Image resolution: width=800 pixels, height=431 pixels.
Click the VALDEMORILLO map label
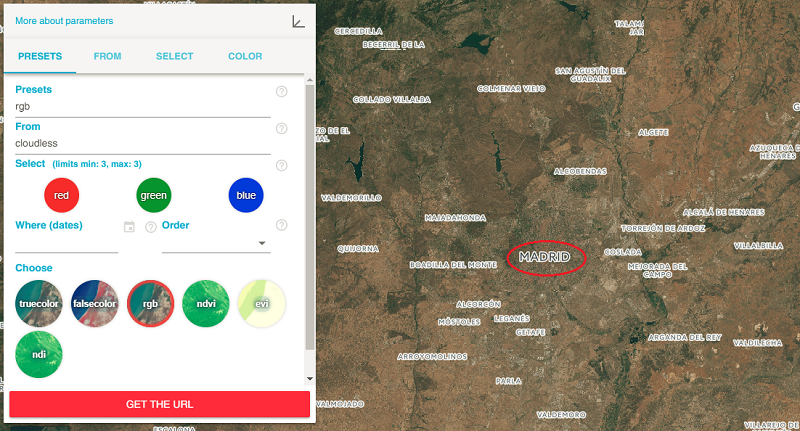351,198
